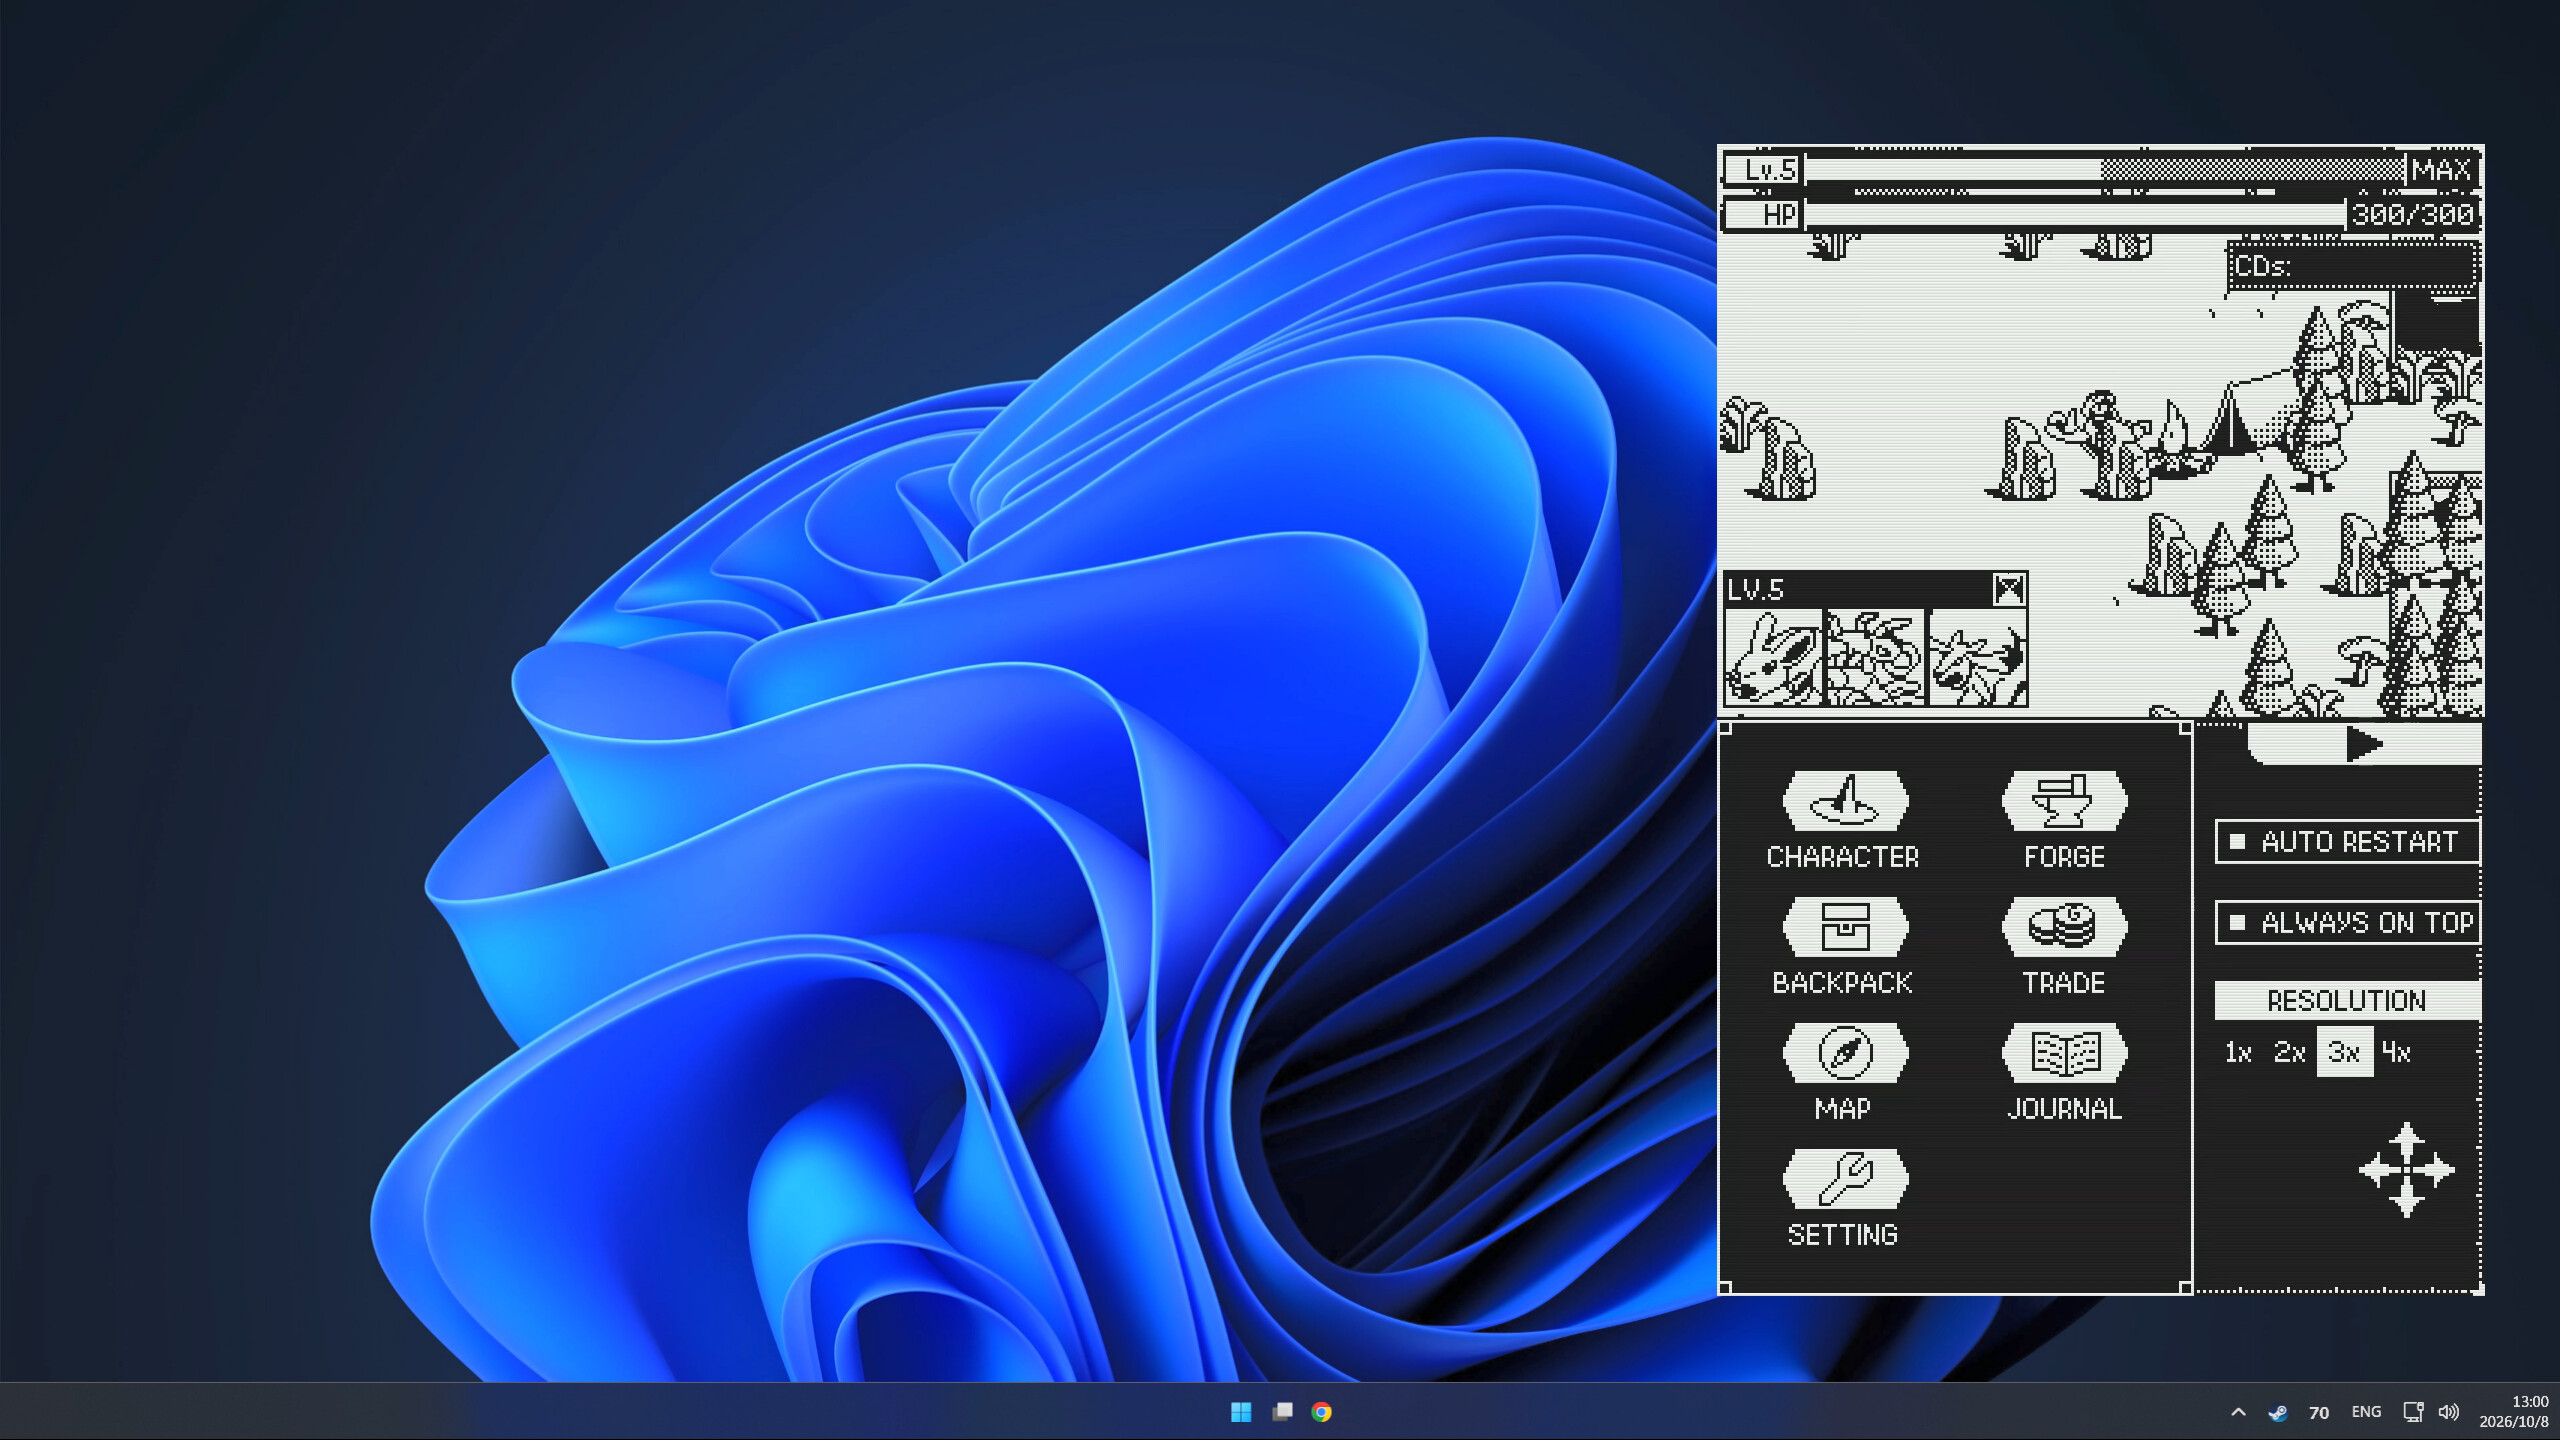Select the 3x resolution option
2560x1440 pixels.
click(2345, 1052)
